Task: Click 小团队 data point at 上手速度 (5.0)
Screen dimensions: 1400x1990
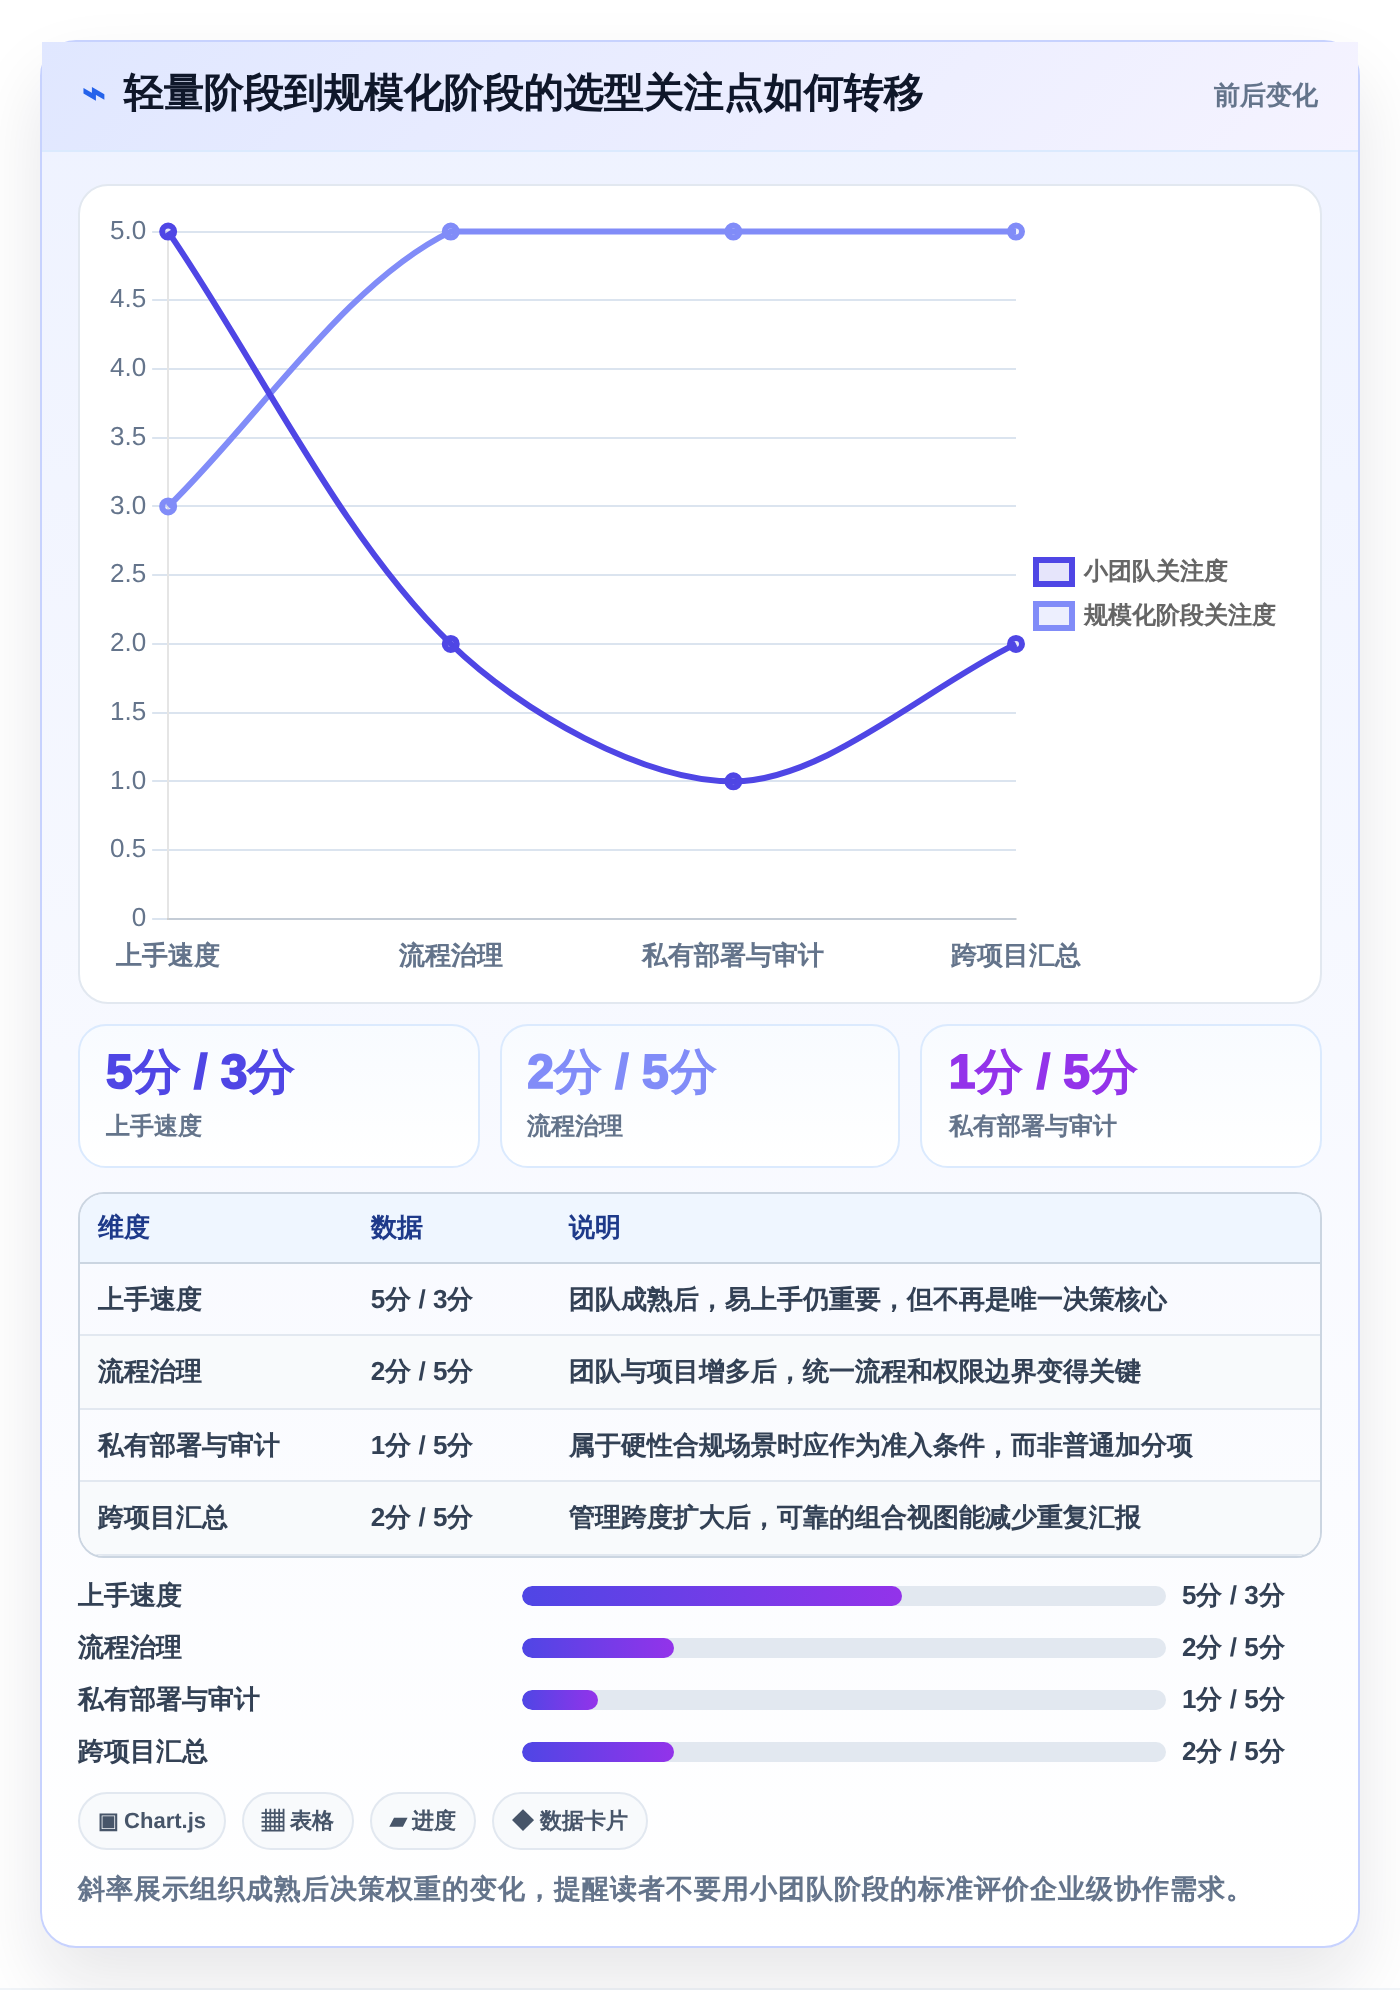Action: point(168,232)
